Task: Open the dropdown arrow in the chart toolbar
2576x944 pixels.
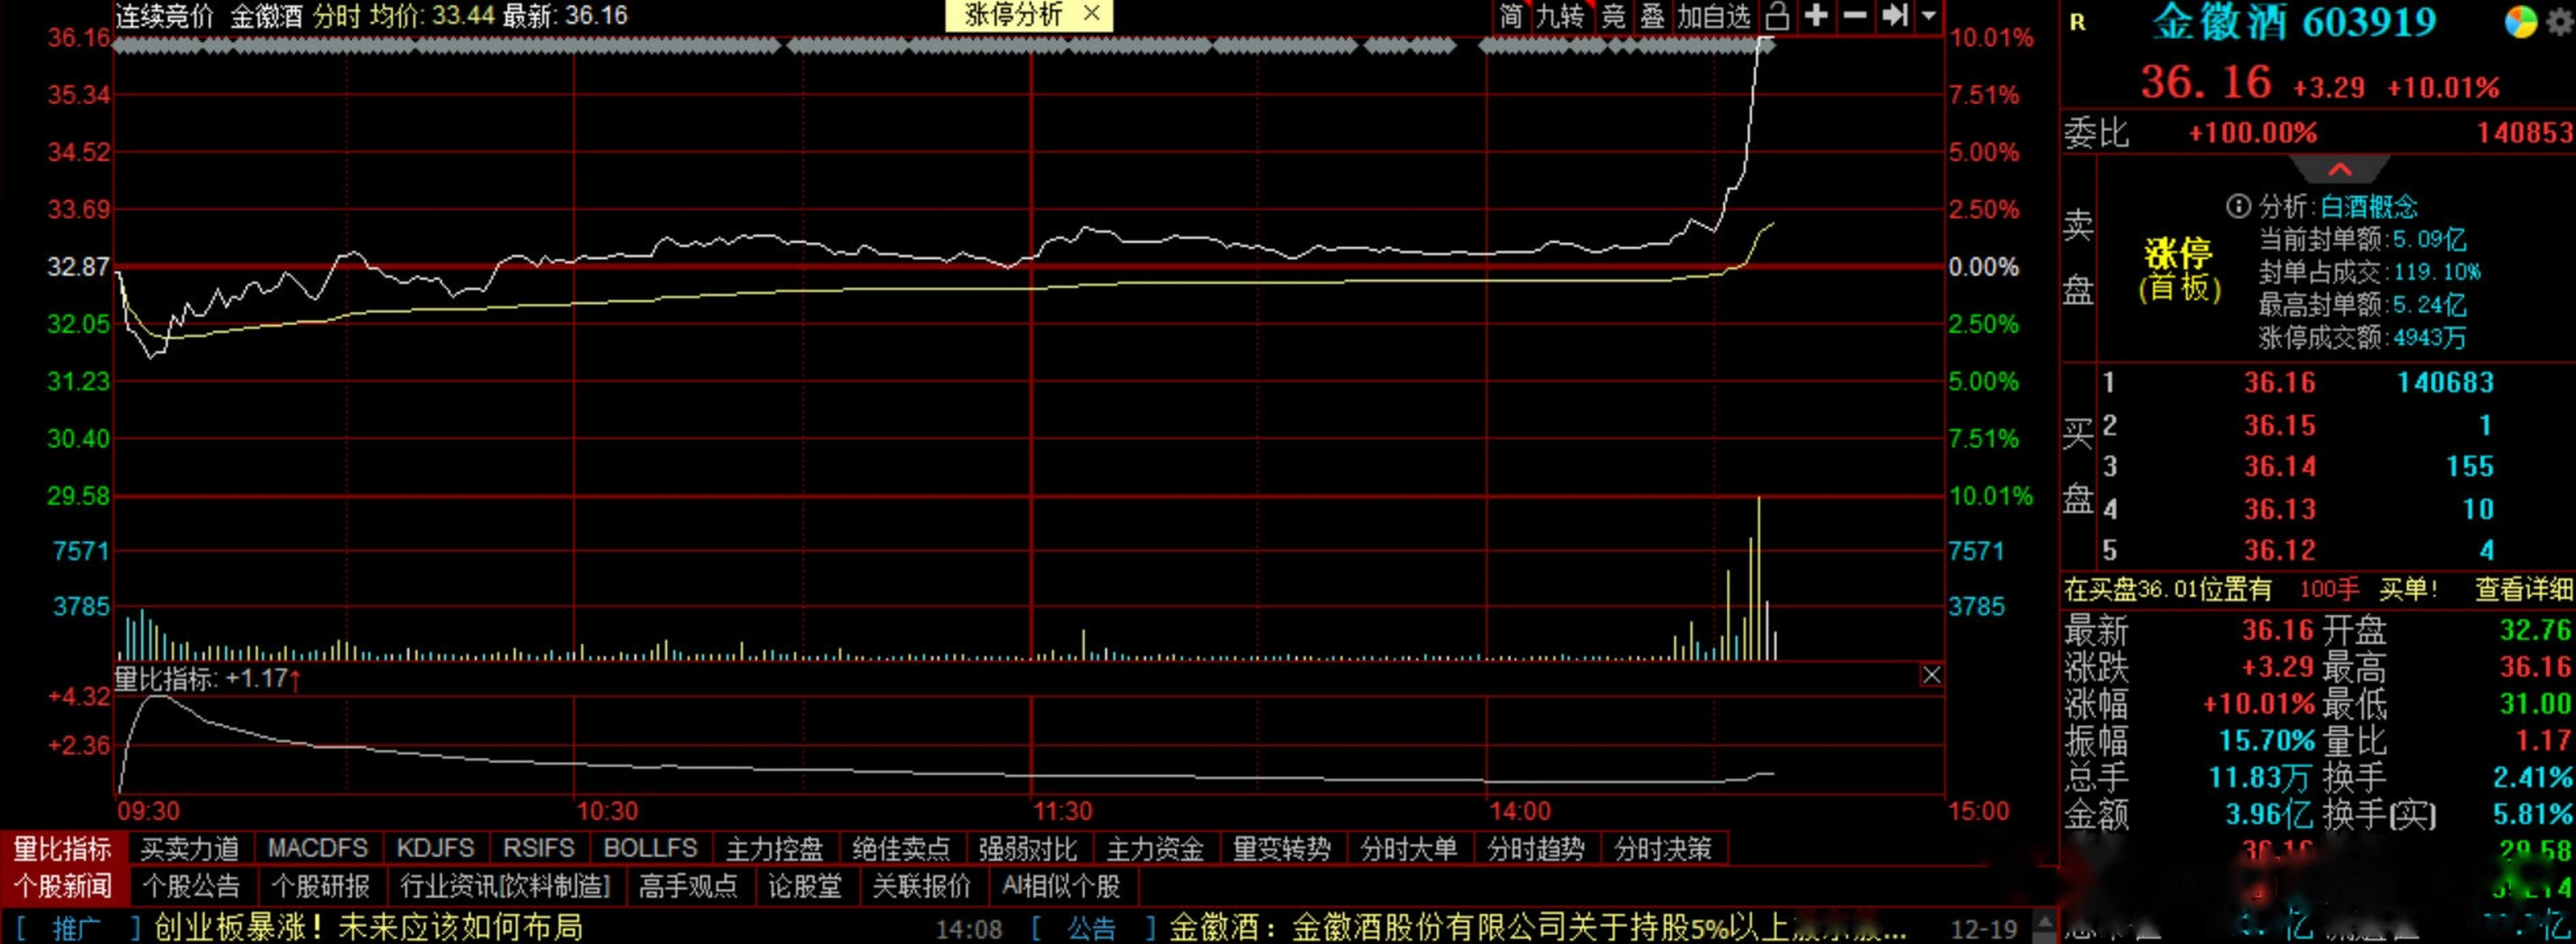Action: [1929, 16]
